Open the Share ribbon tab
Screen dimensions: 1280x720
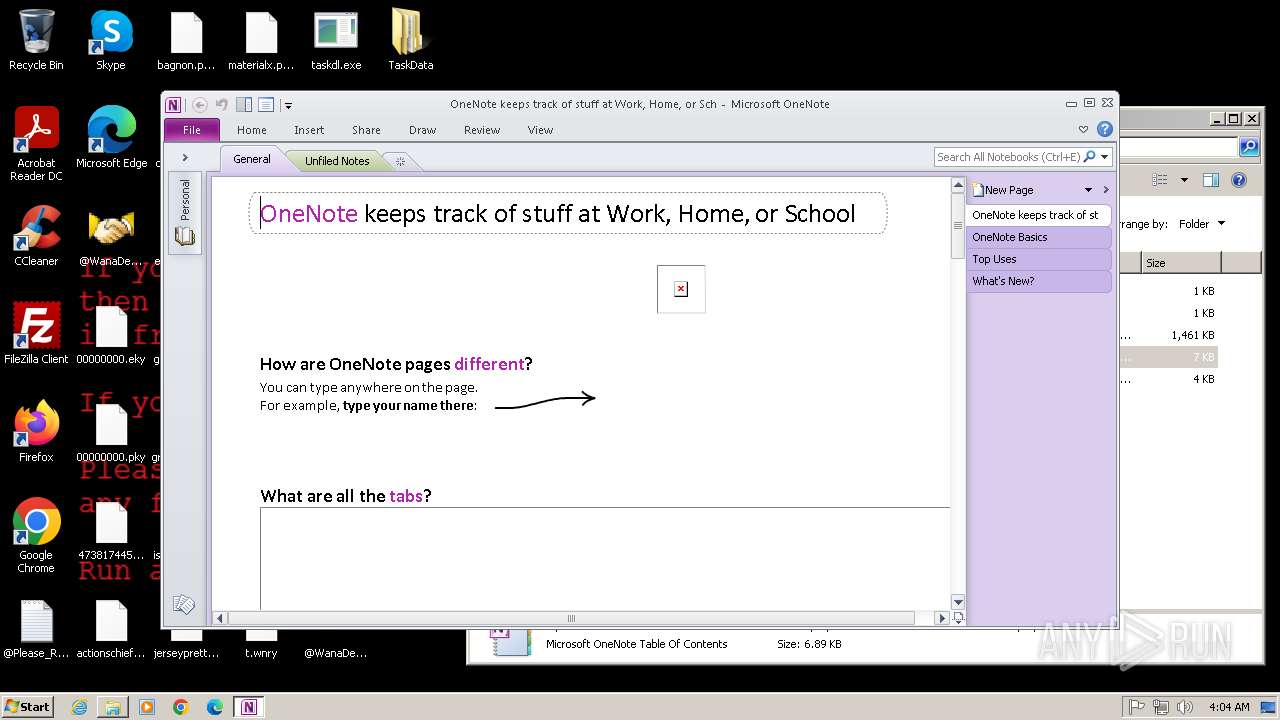(x=366, y=130)
